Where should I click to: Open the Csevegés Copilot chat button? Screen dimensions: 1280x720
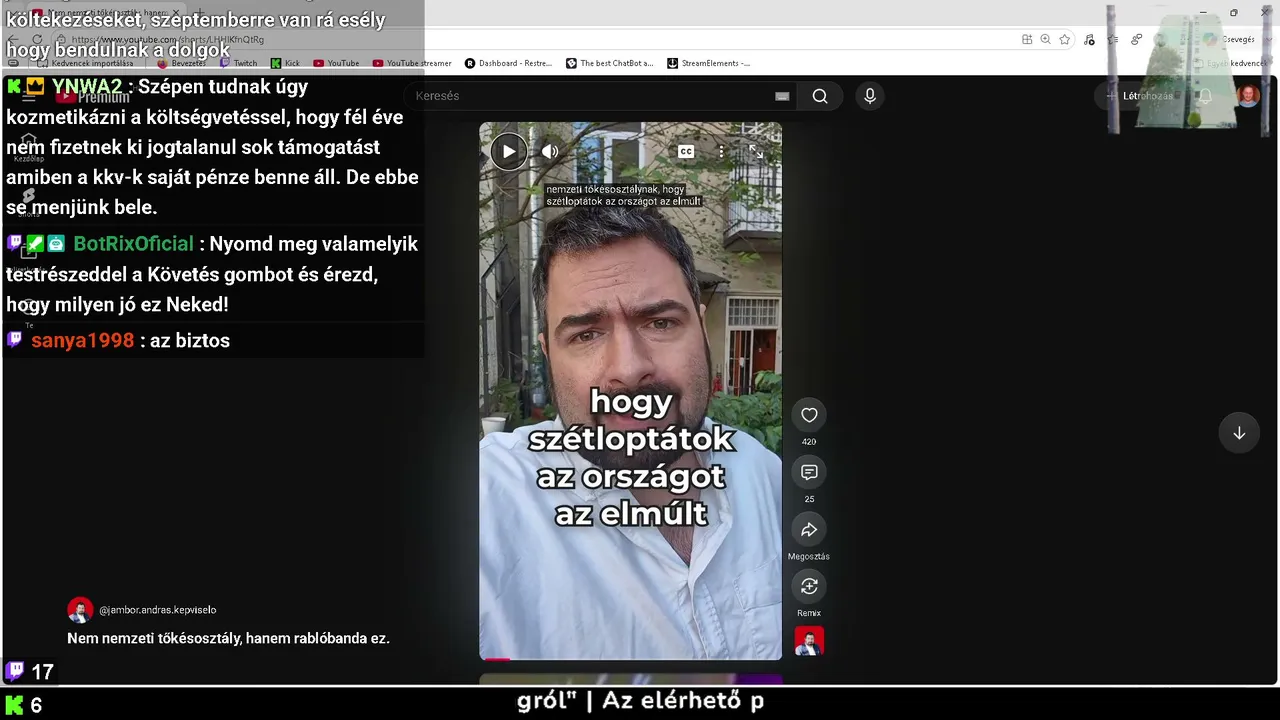coord(1230,40)
